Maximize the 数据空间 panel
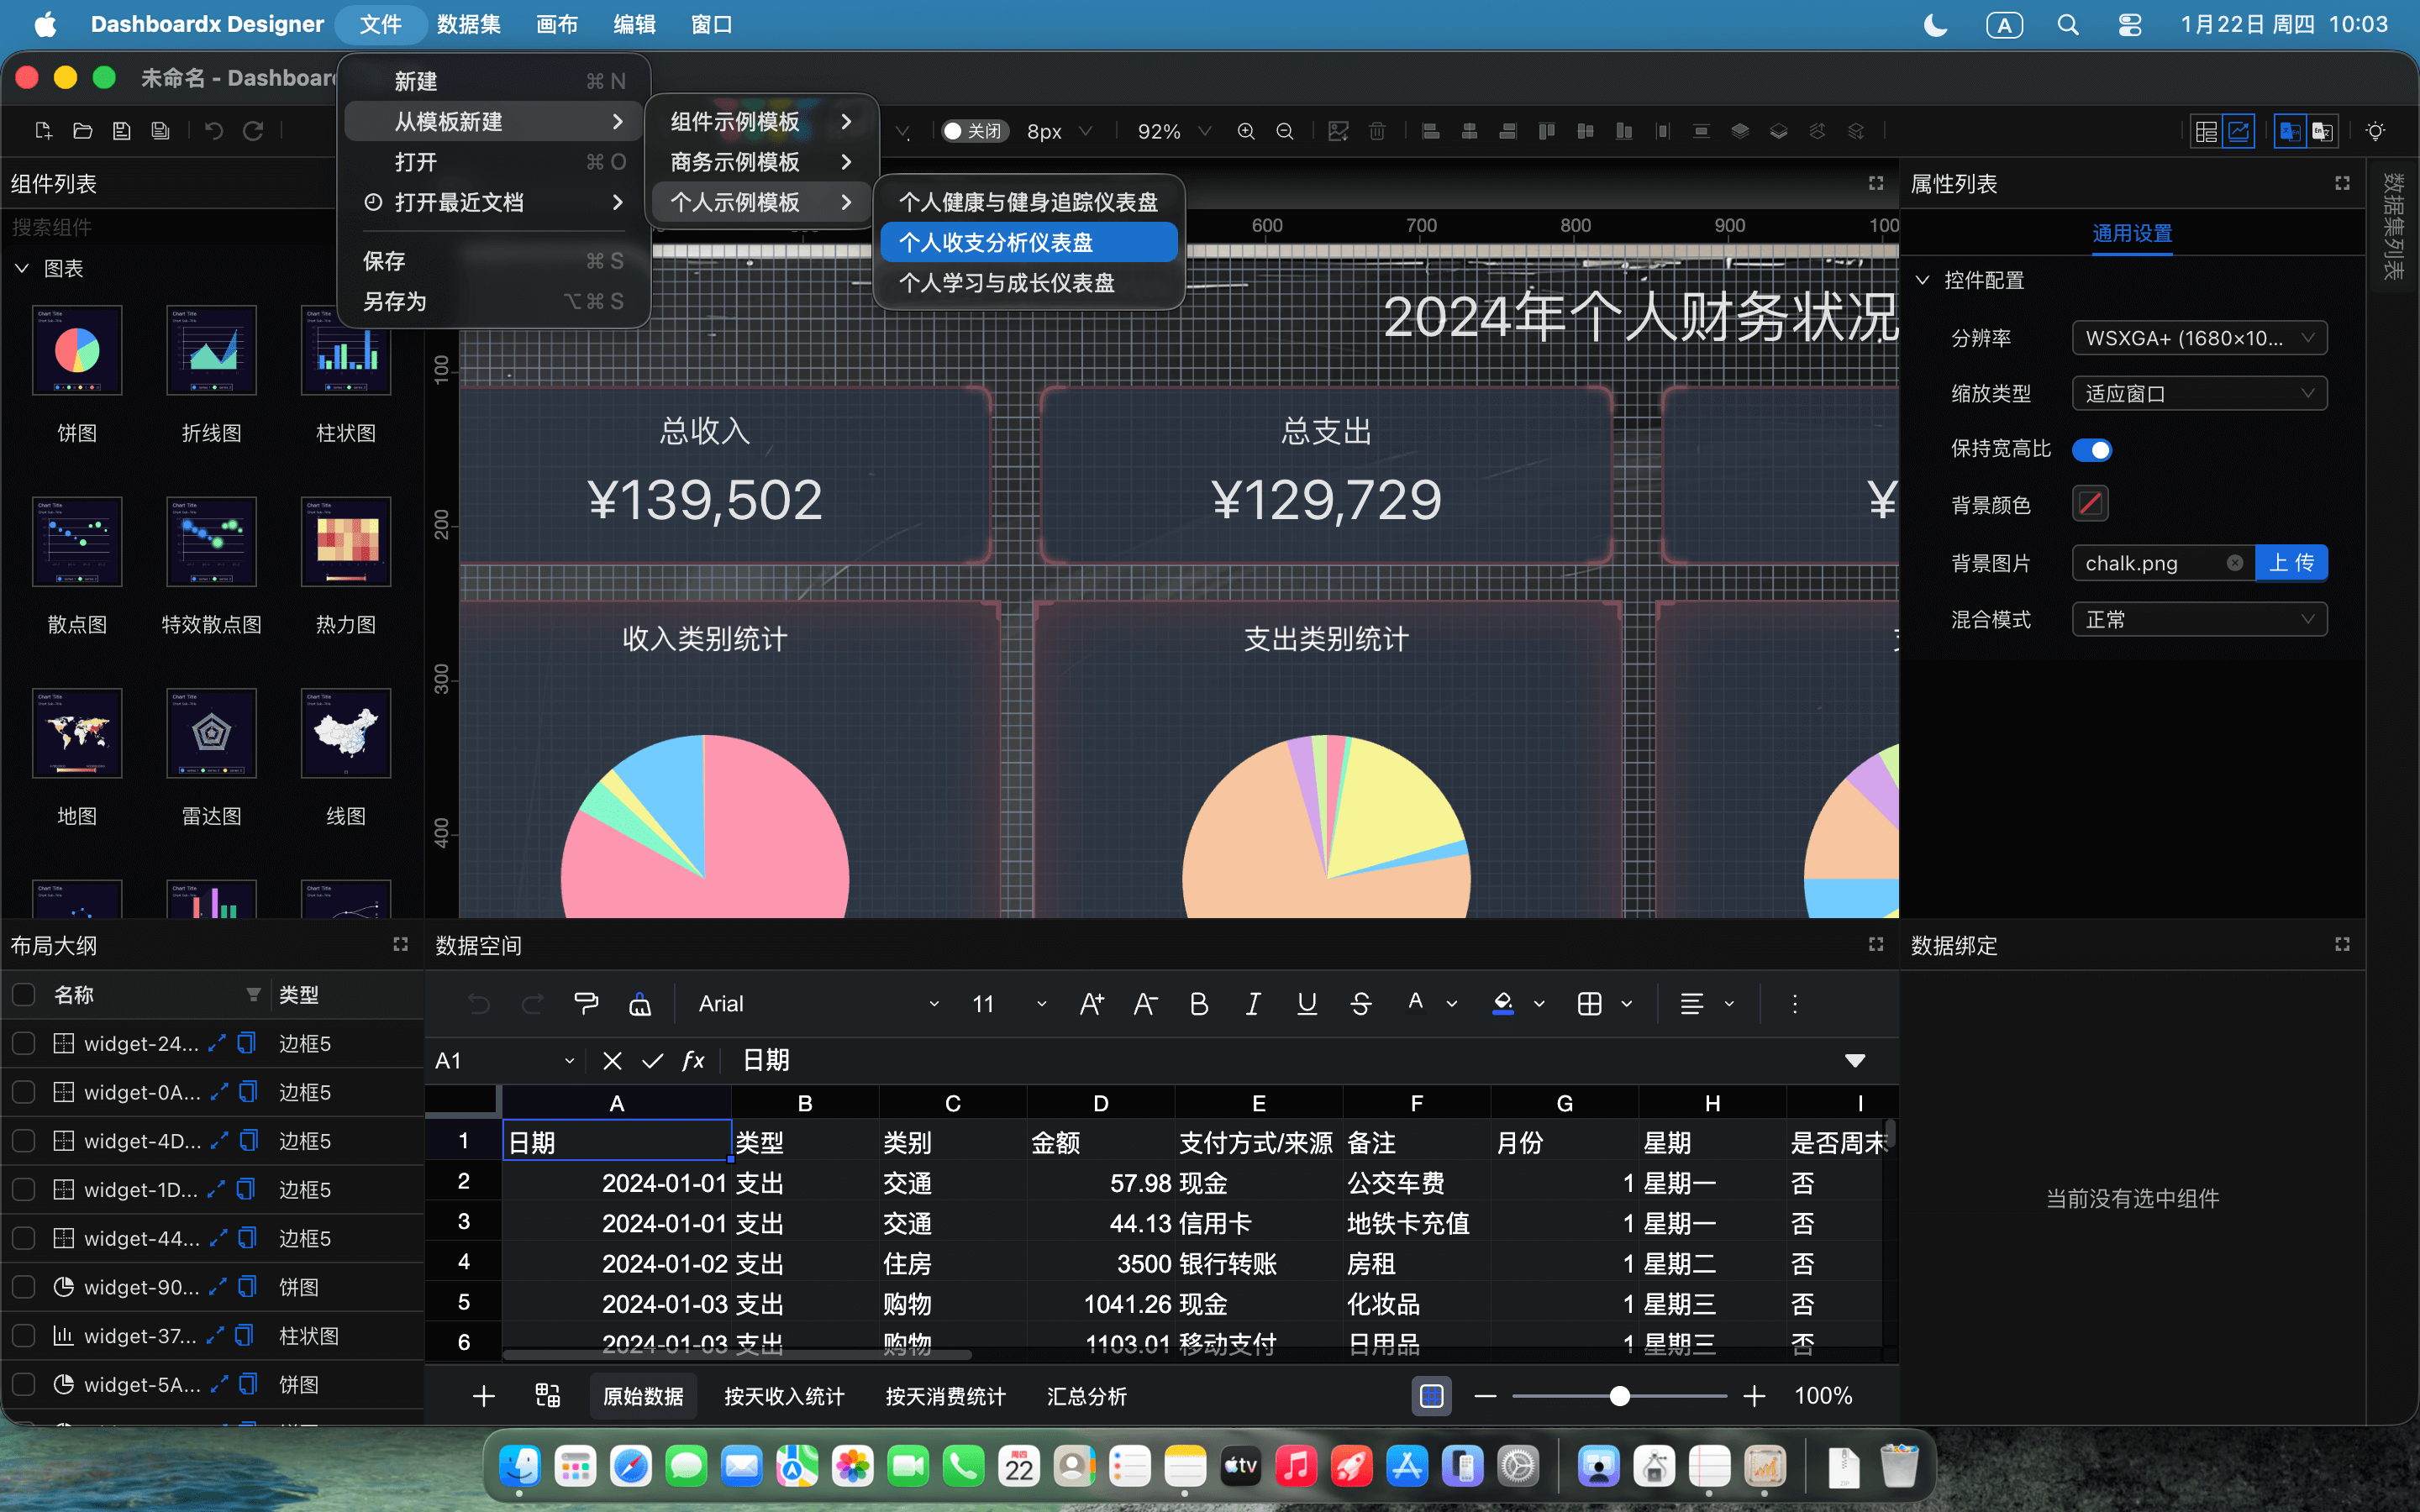 click(x=1875, y=944)
